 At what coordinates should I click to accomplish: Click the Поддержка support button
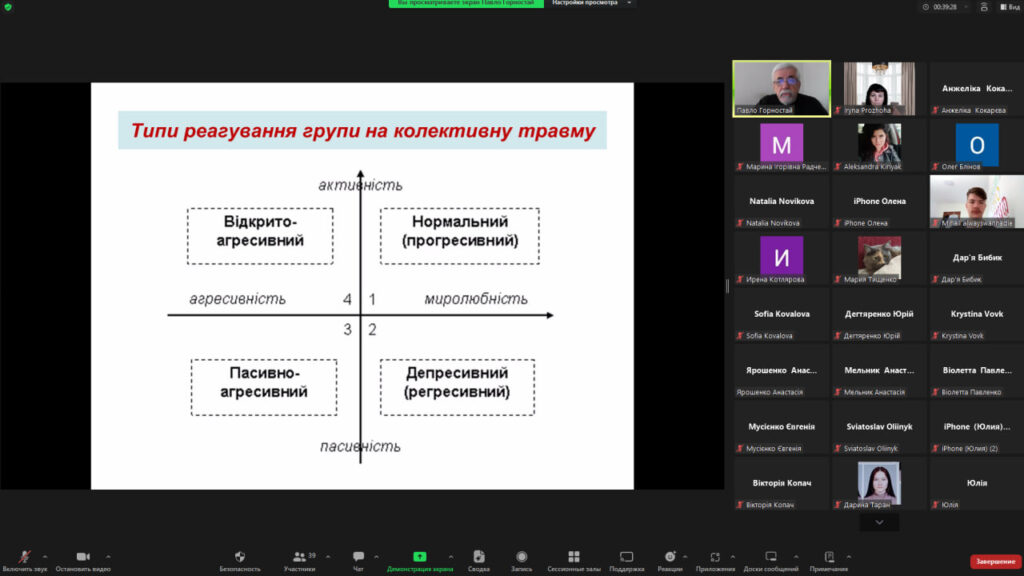point(626,557)
